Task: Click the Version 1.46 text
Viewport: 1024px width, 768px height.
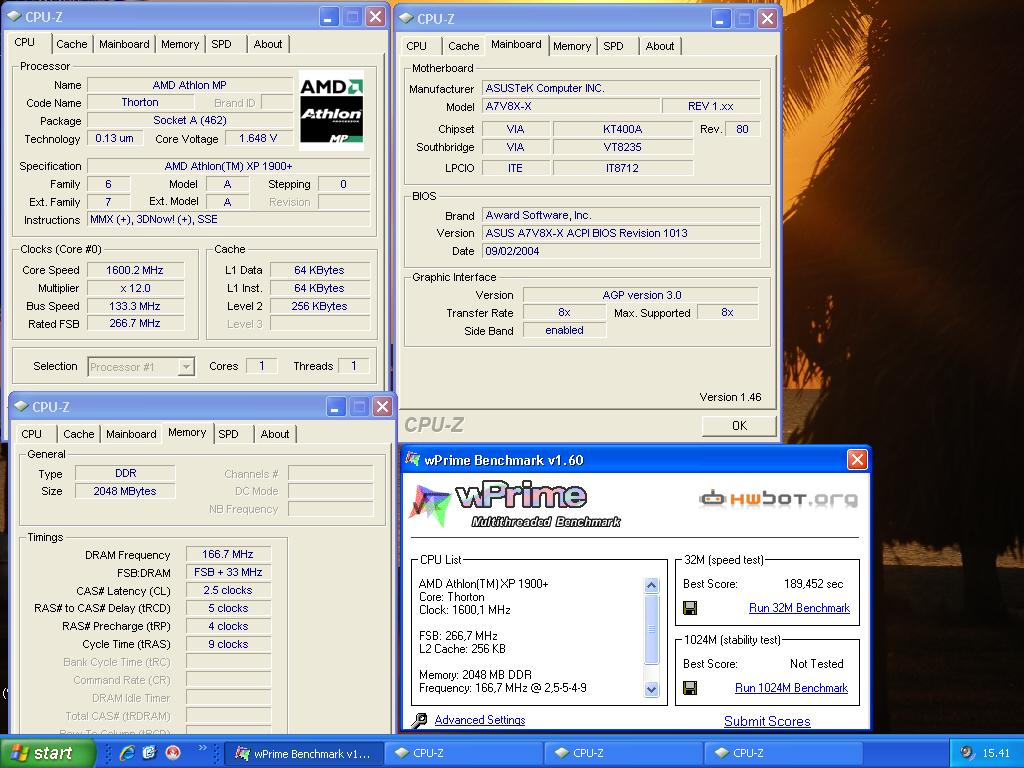Action: click(x=730, y=397)
